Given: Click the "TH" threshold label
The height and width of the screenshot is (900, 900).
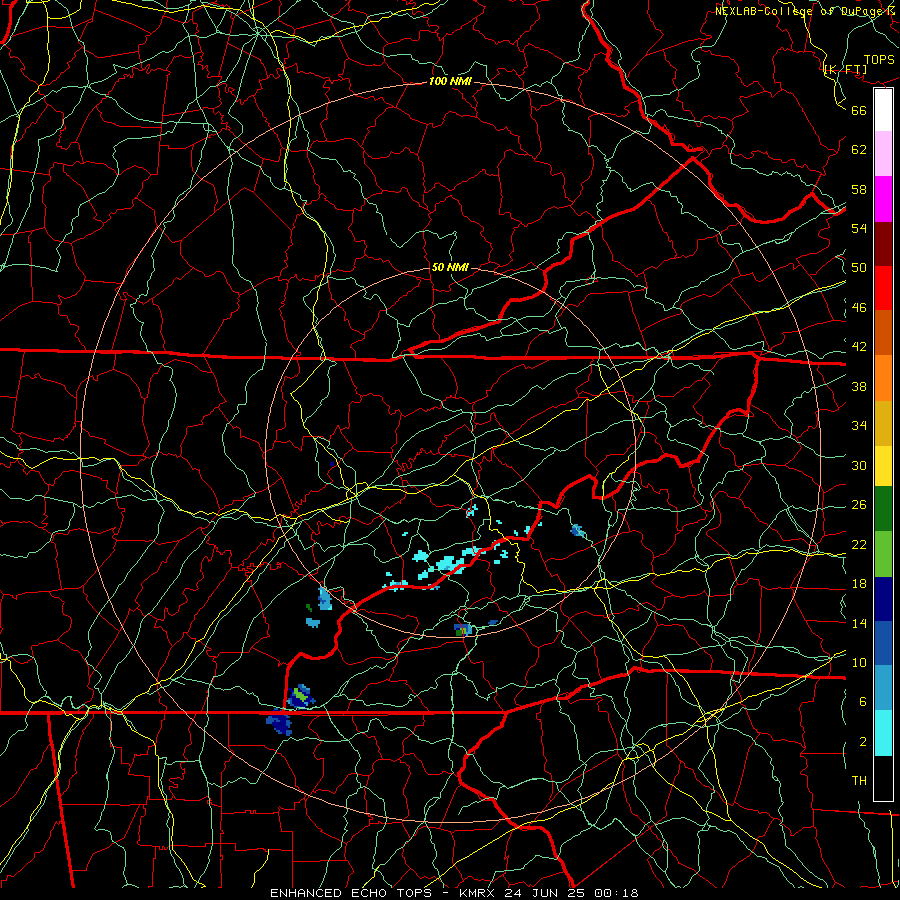Looking at the screenshot, I should (859, 781).
